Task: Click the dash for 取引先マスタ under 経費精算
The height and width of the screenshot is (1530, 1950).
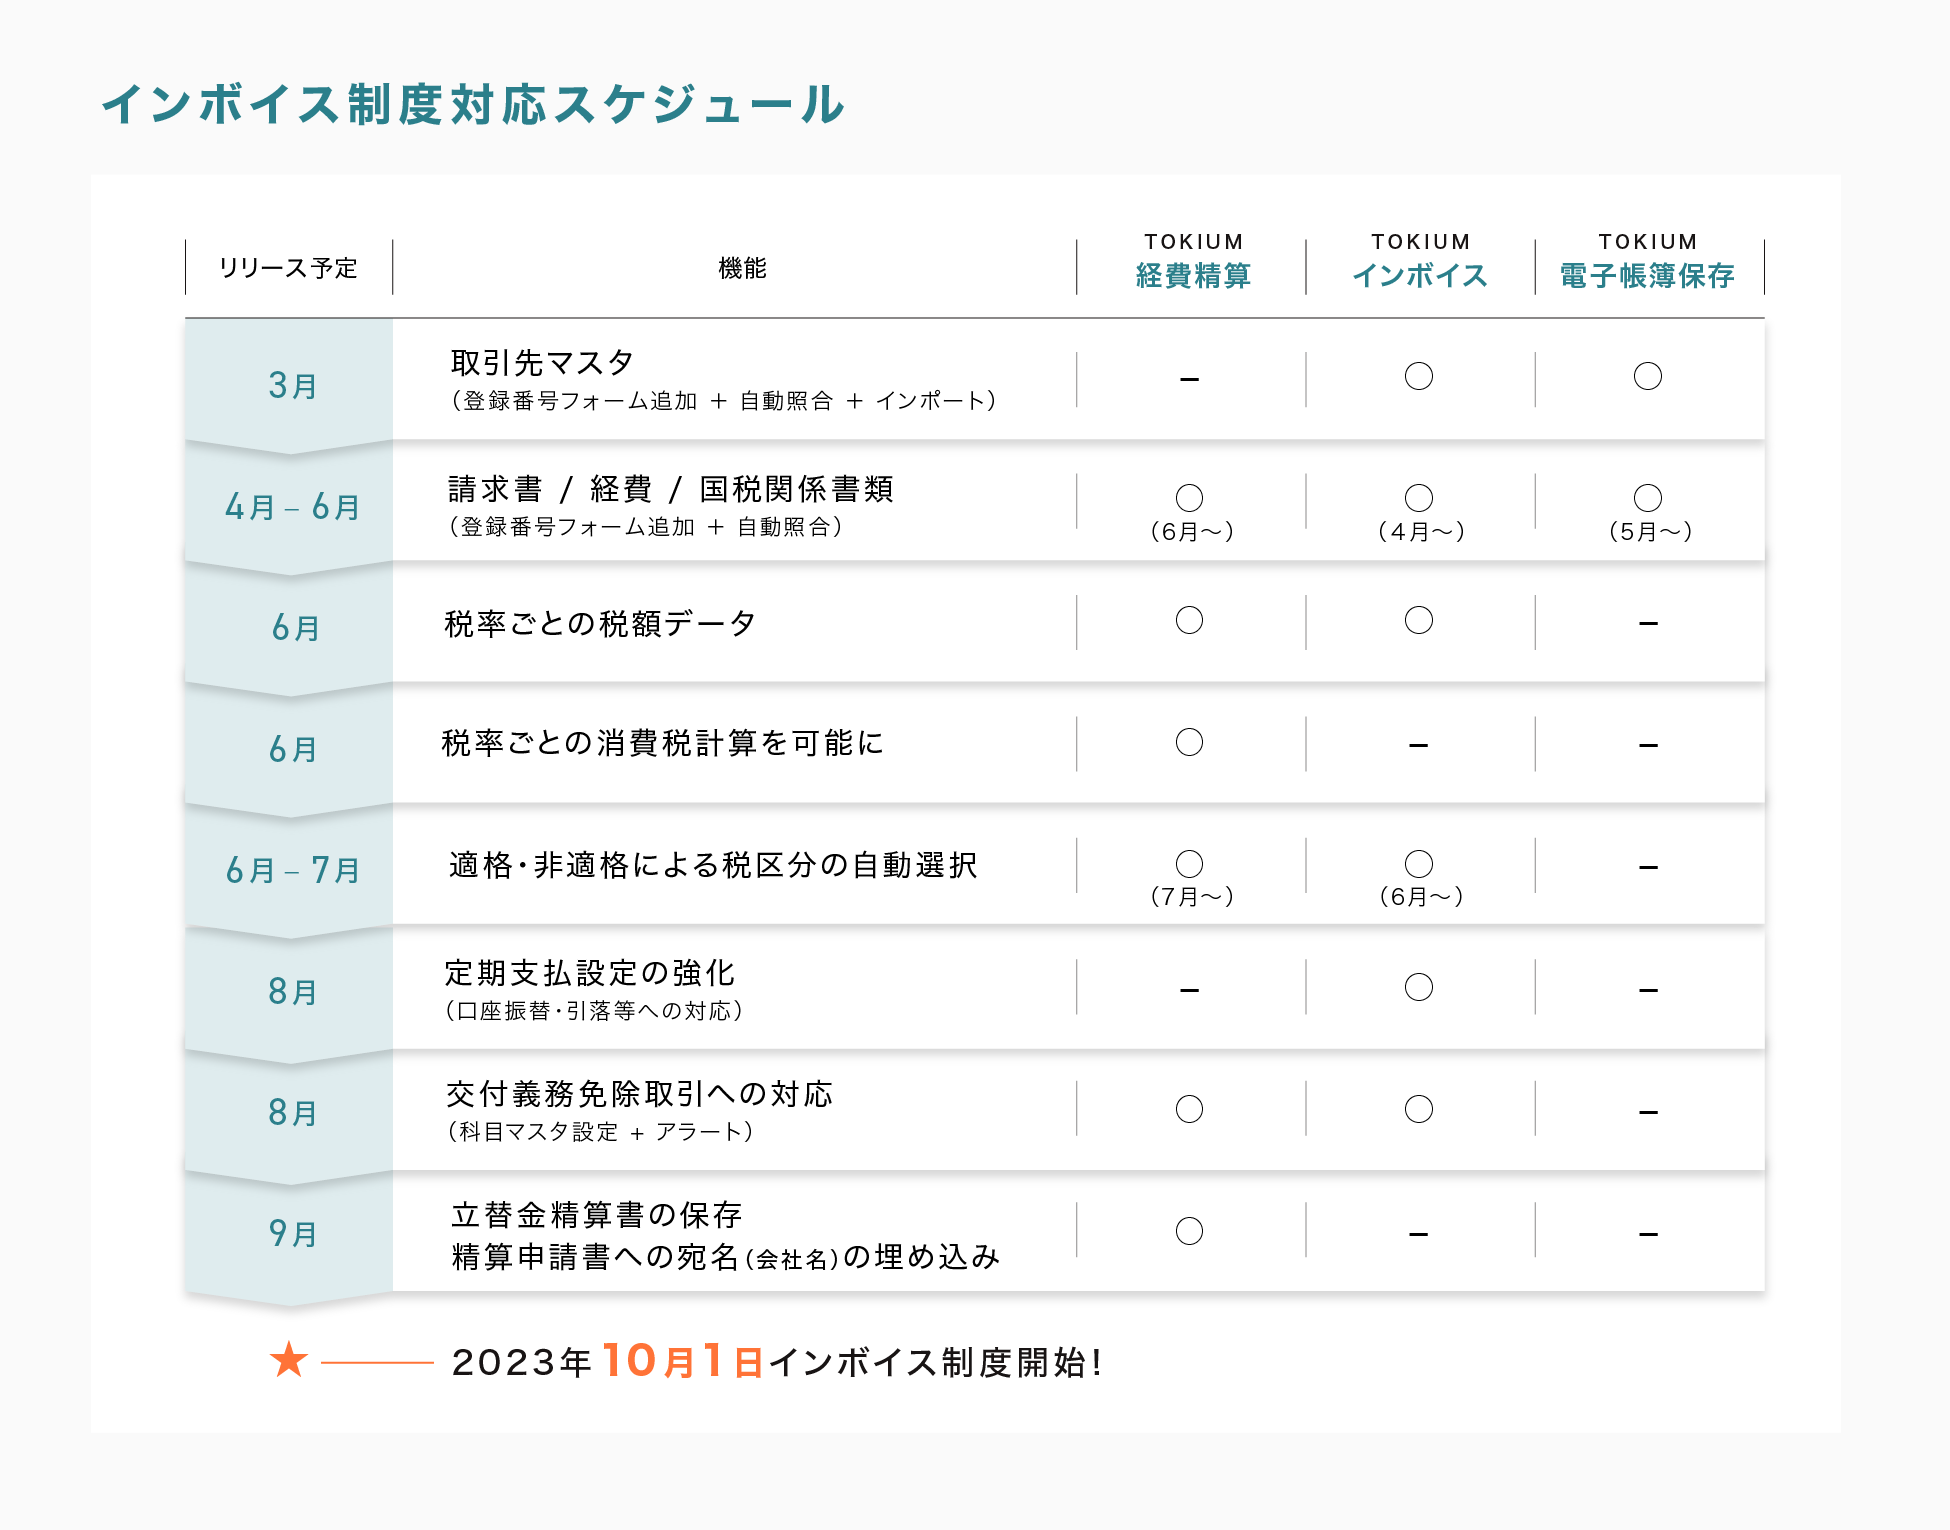Action: pyautogui.click(x=1189, y=380)
